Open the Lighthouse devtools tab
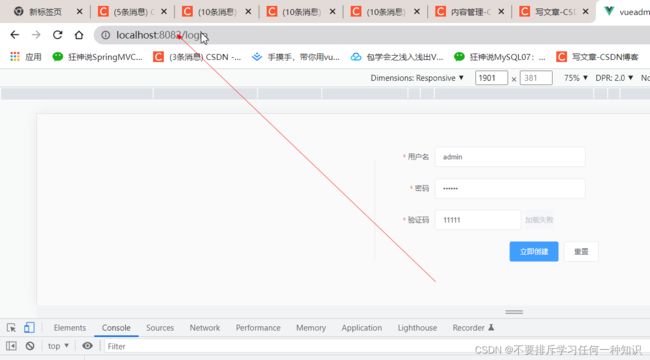The width and height of the screenshot is (650, 360). (417, 328)
